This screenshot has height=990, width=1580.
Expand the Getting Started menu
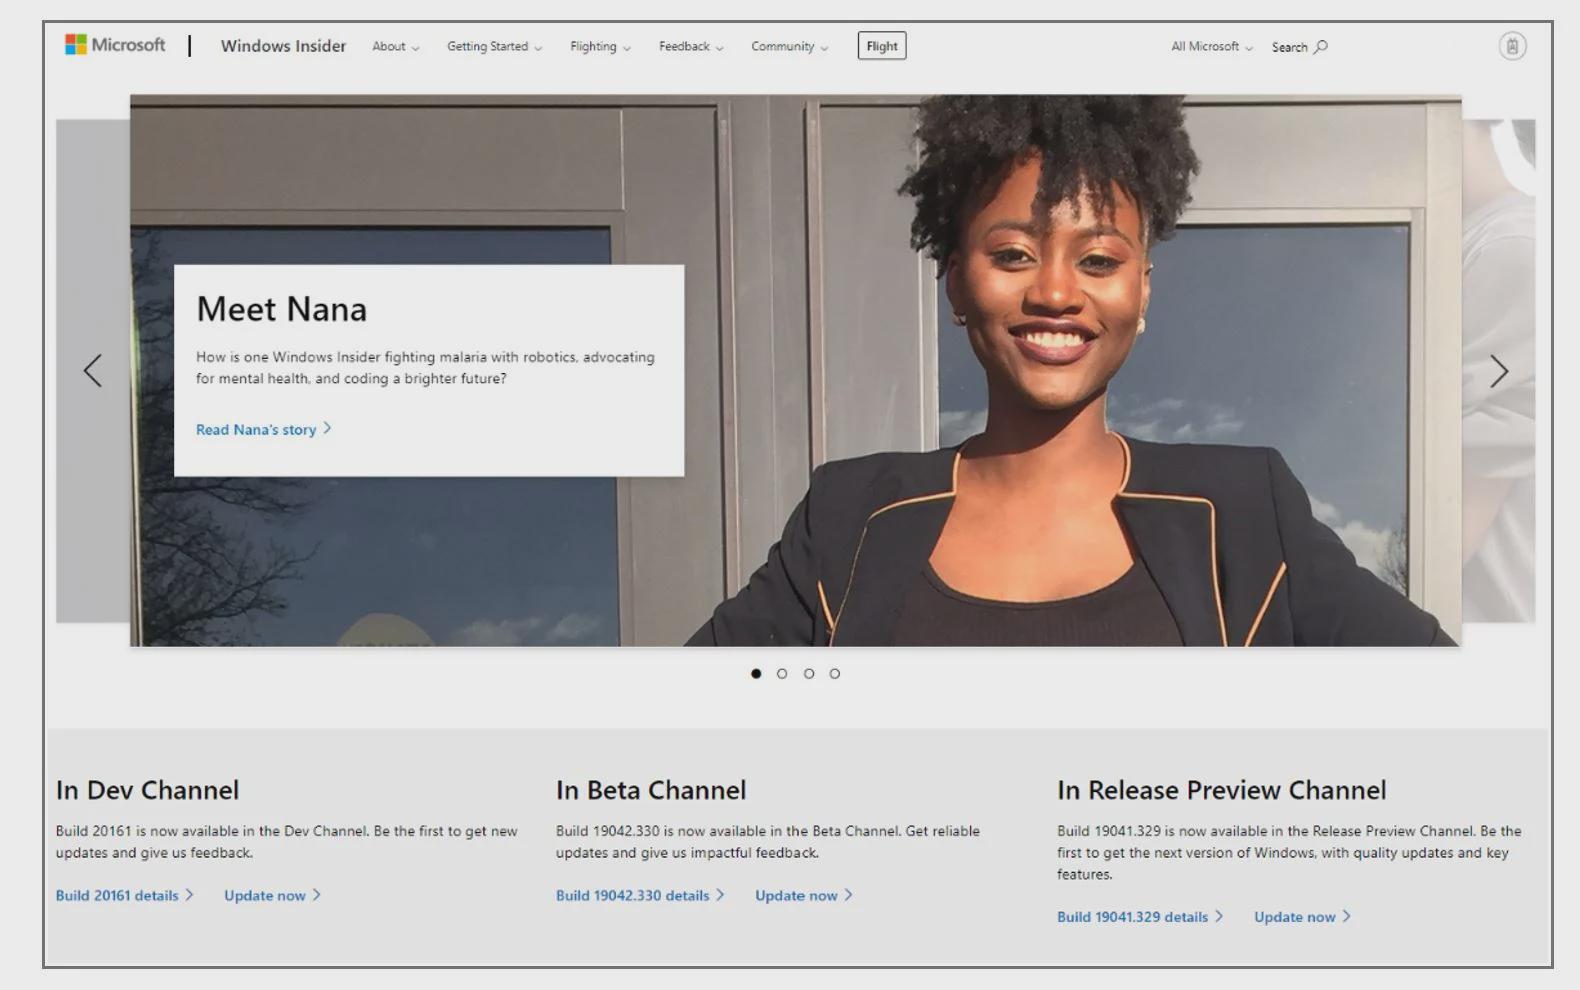point(495,46)
